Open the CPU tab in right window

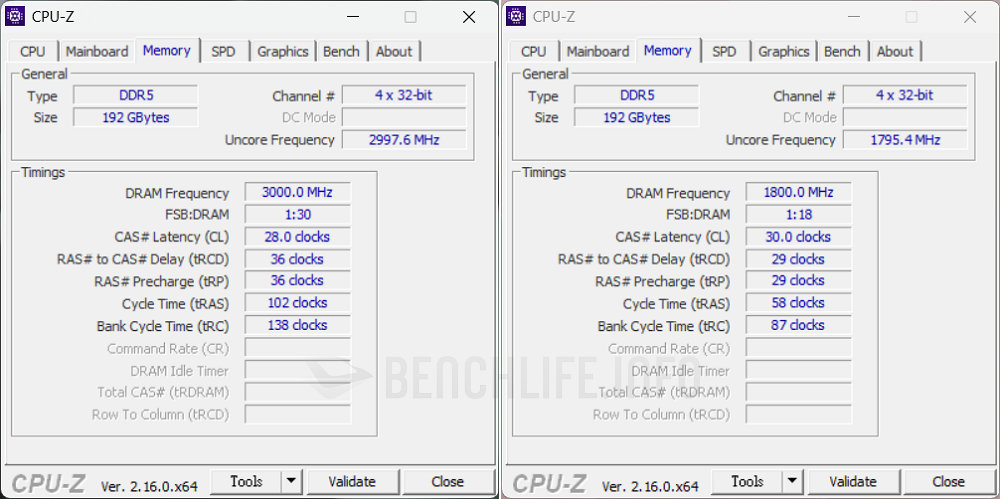[534, 52]
